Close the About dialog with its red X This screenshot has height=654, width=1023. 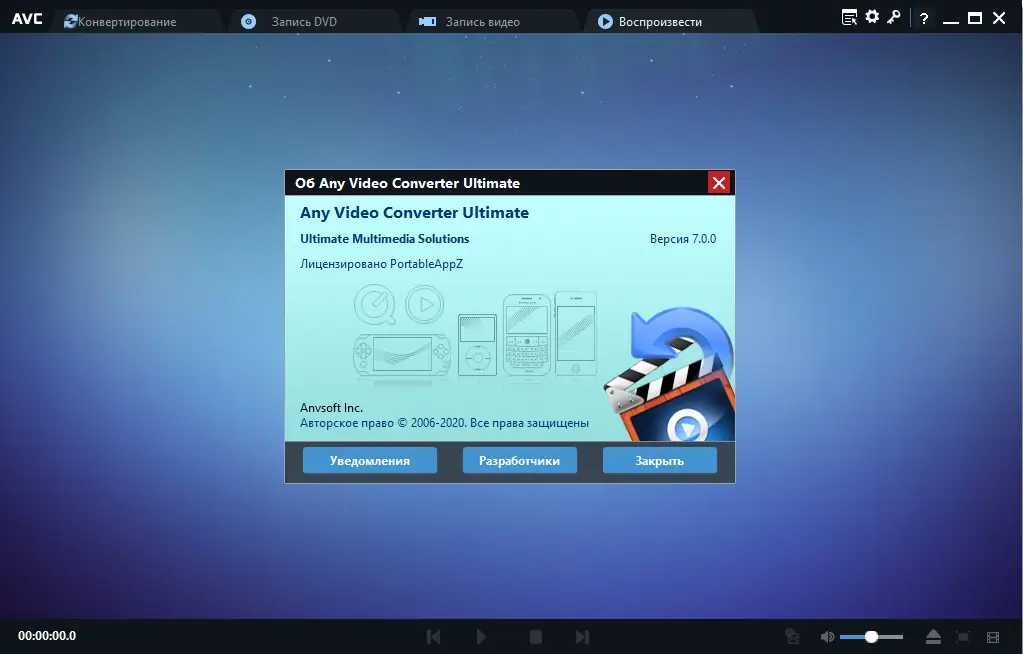tap(719, 182)
